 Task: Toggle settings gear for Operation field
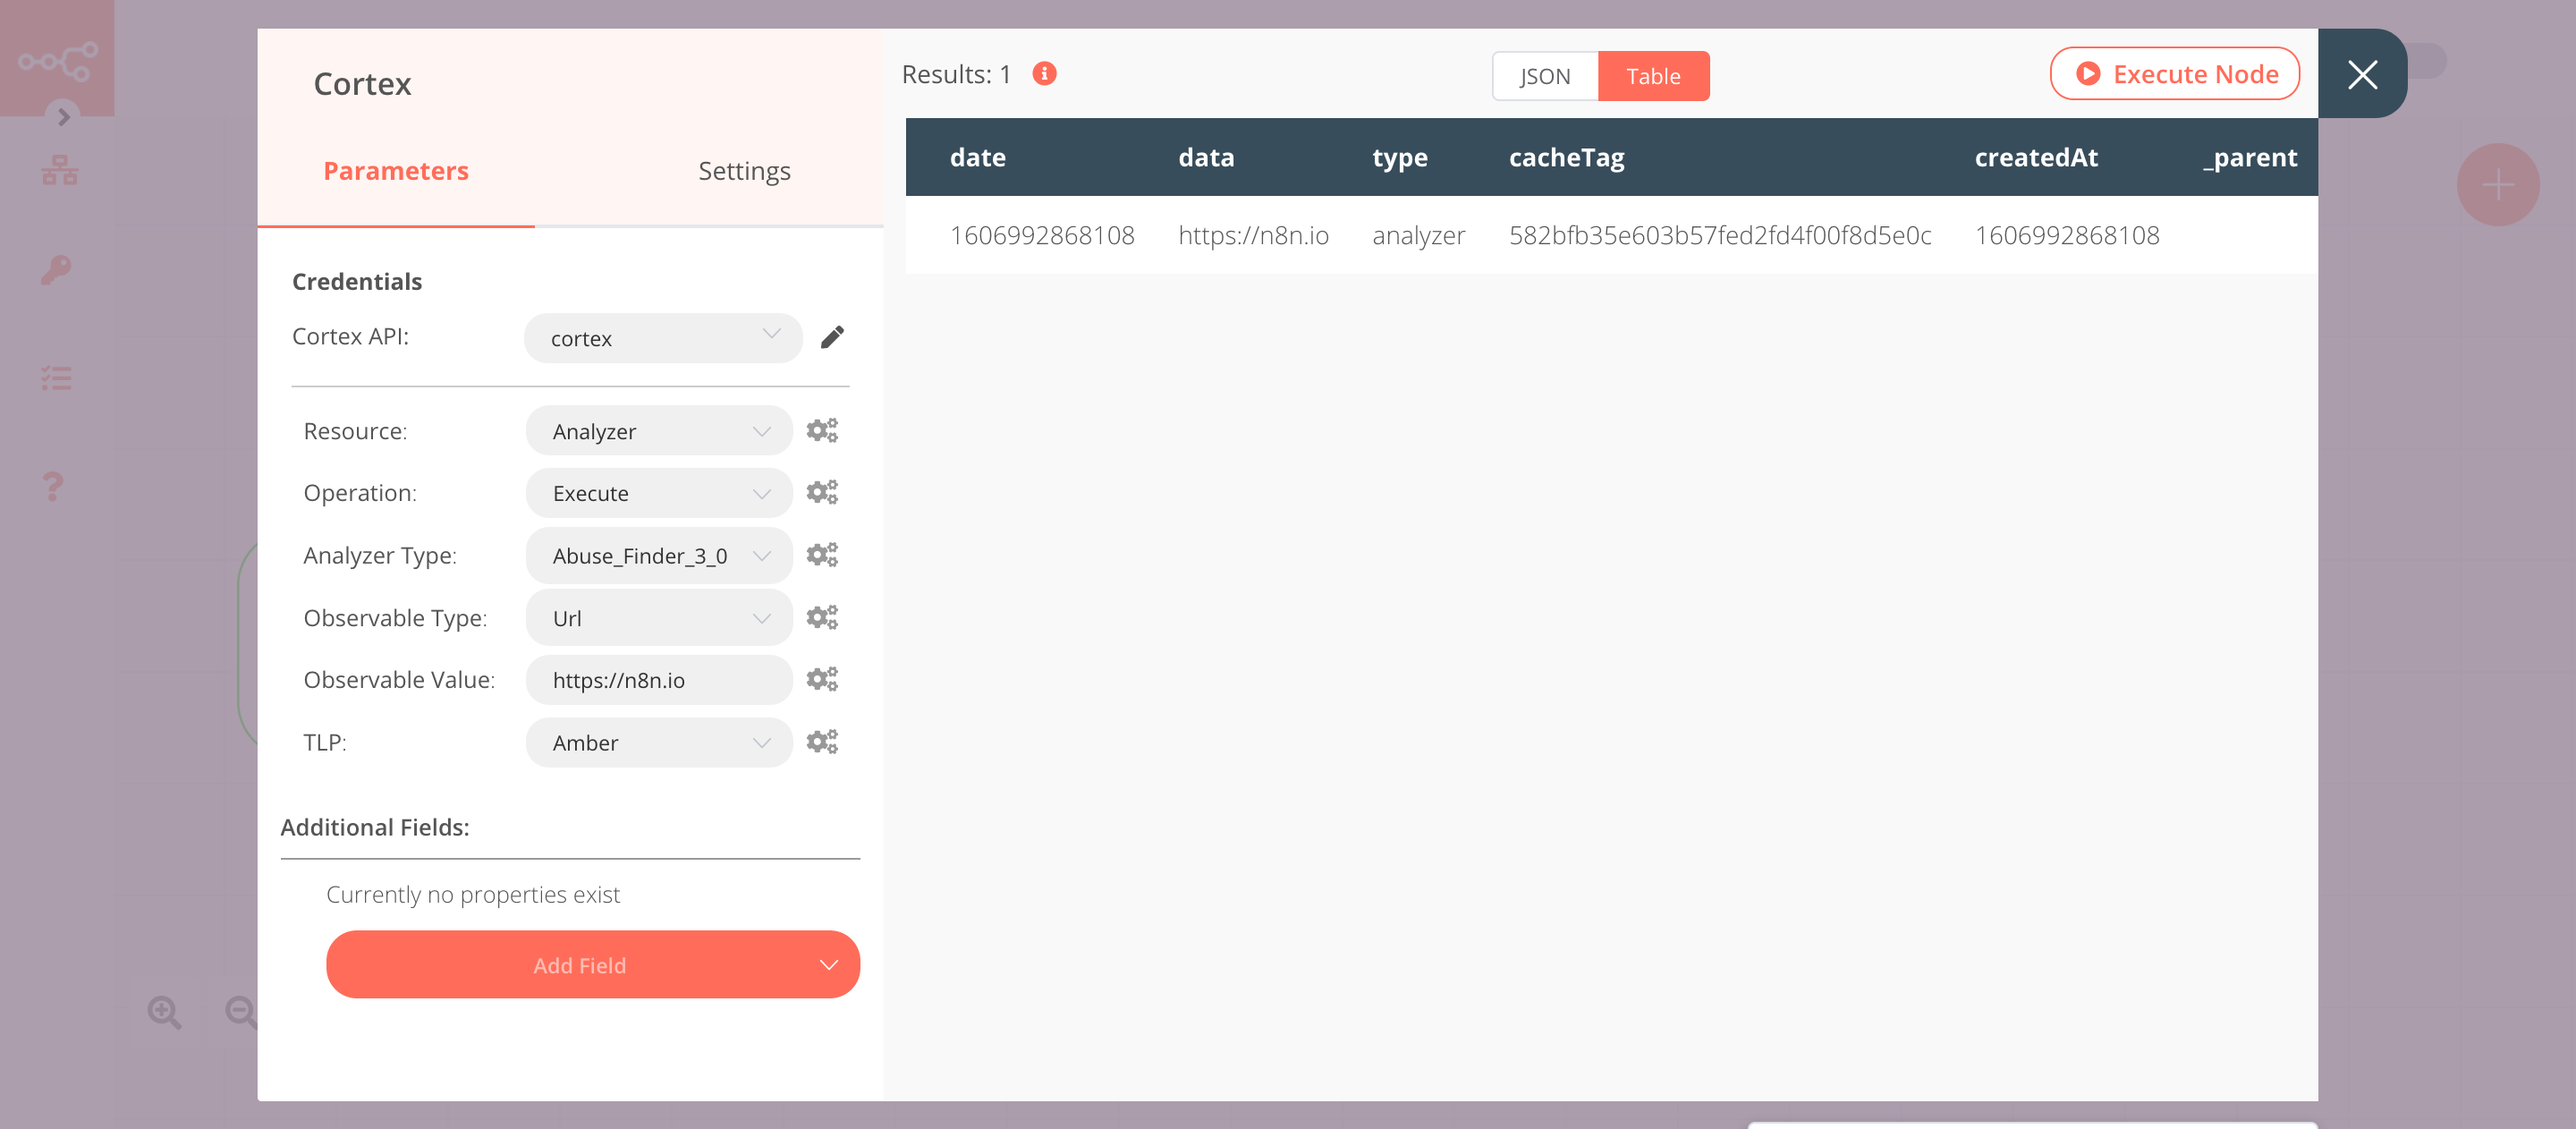pyautogui.click(x=821, y=491)
